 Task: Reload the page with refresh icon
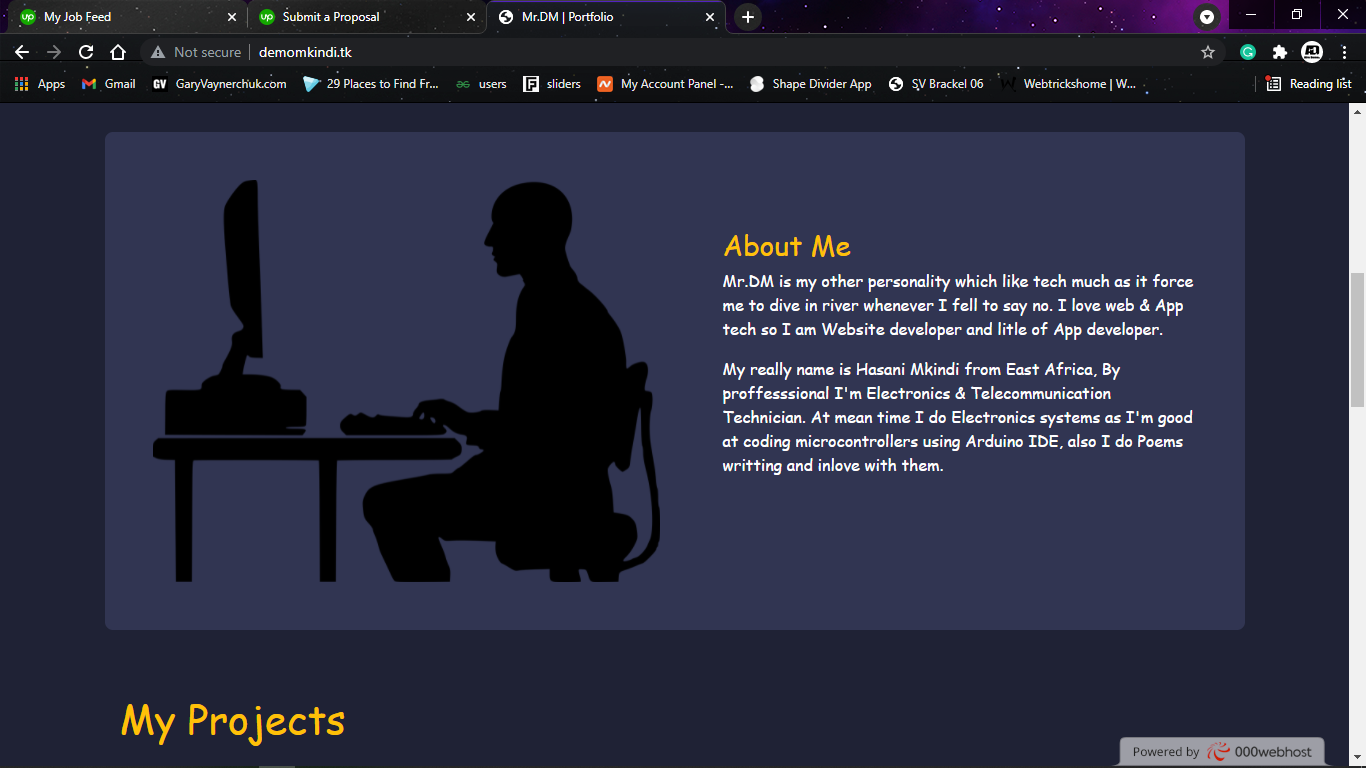(86, 52)
